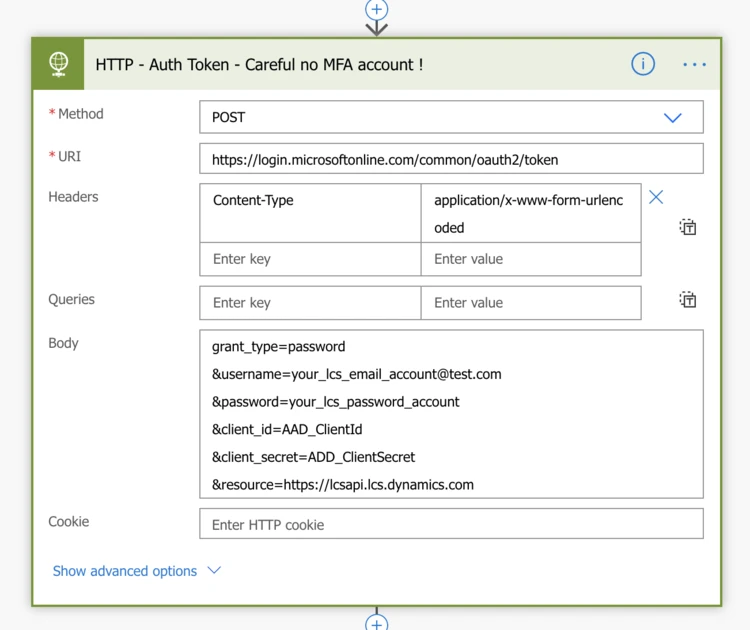Click the Queries Enter value field
Viewport: 750px width, 630px height.
(530, 303)
